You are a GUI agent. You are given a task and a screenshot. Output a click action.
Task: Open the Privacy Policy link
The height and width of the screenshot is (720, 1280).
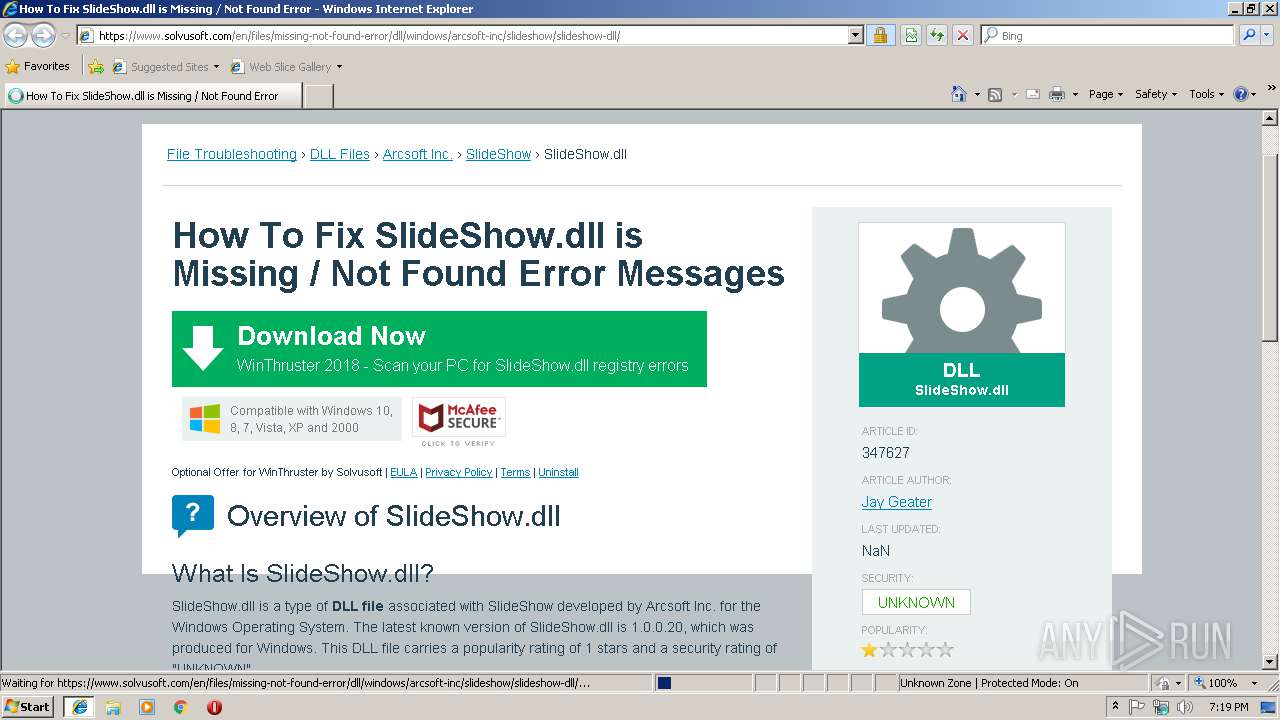(459, 472)
